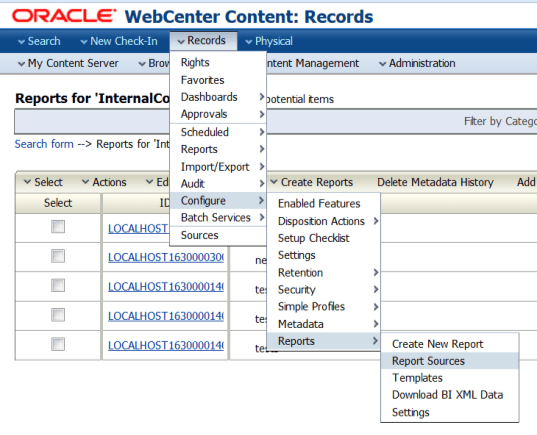537x435 pixels.
Task: Choose Download BI XML Data
Action: [450, 395]
